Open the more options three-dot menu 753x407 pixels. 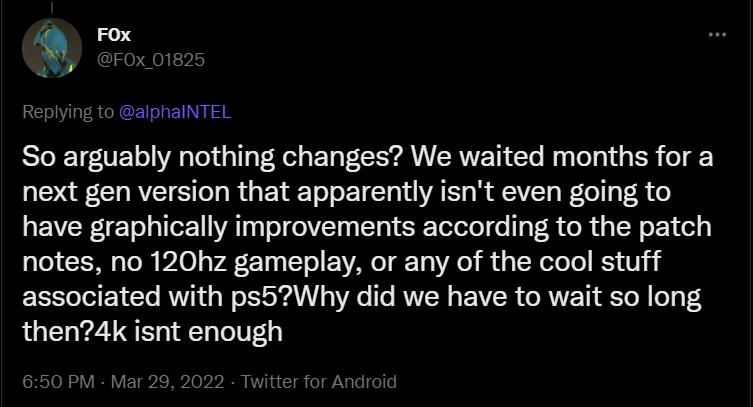[717, 34]
